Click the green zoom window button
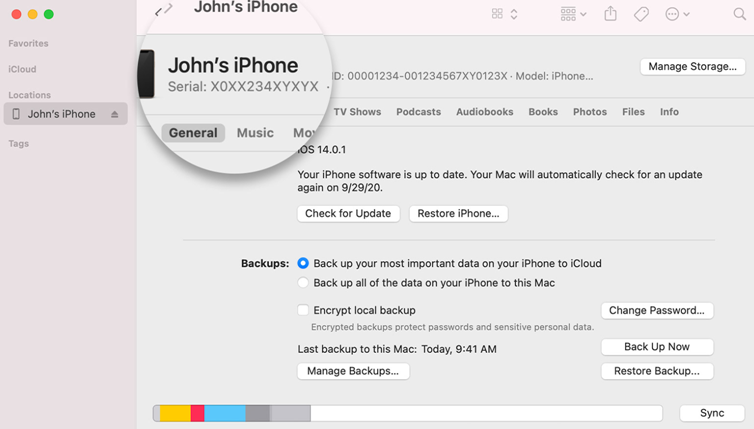The height and width of the screenshot is (429, 754). (49, 14)
